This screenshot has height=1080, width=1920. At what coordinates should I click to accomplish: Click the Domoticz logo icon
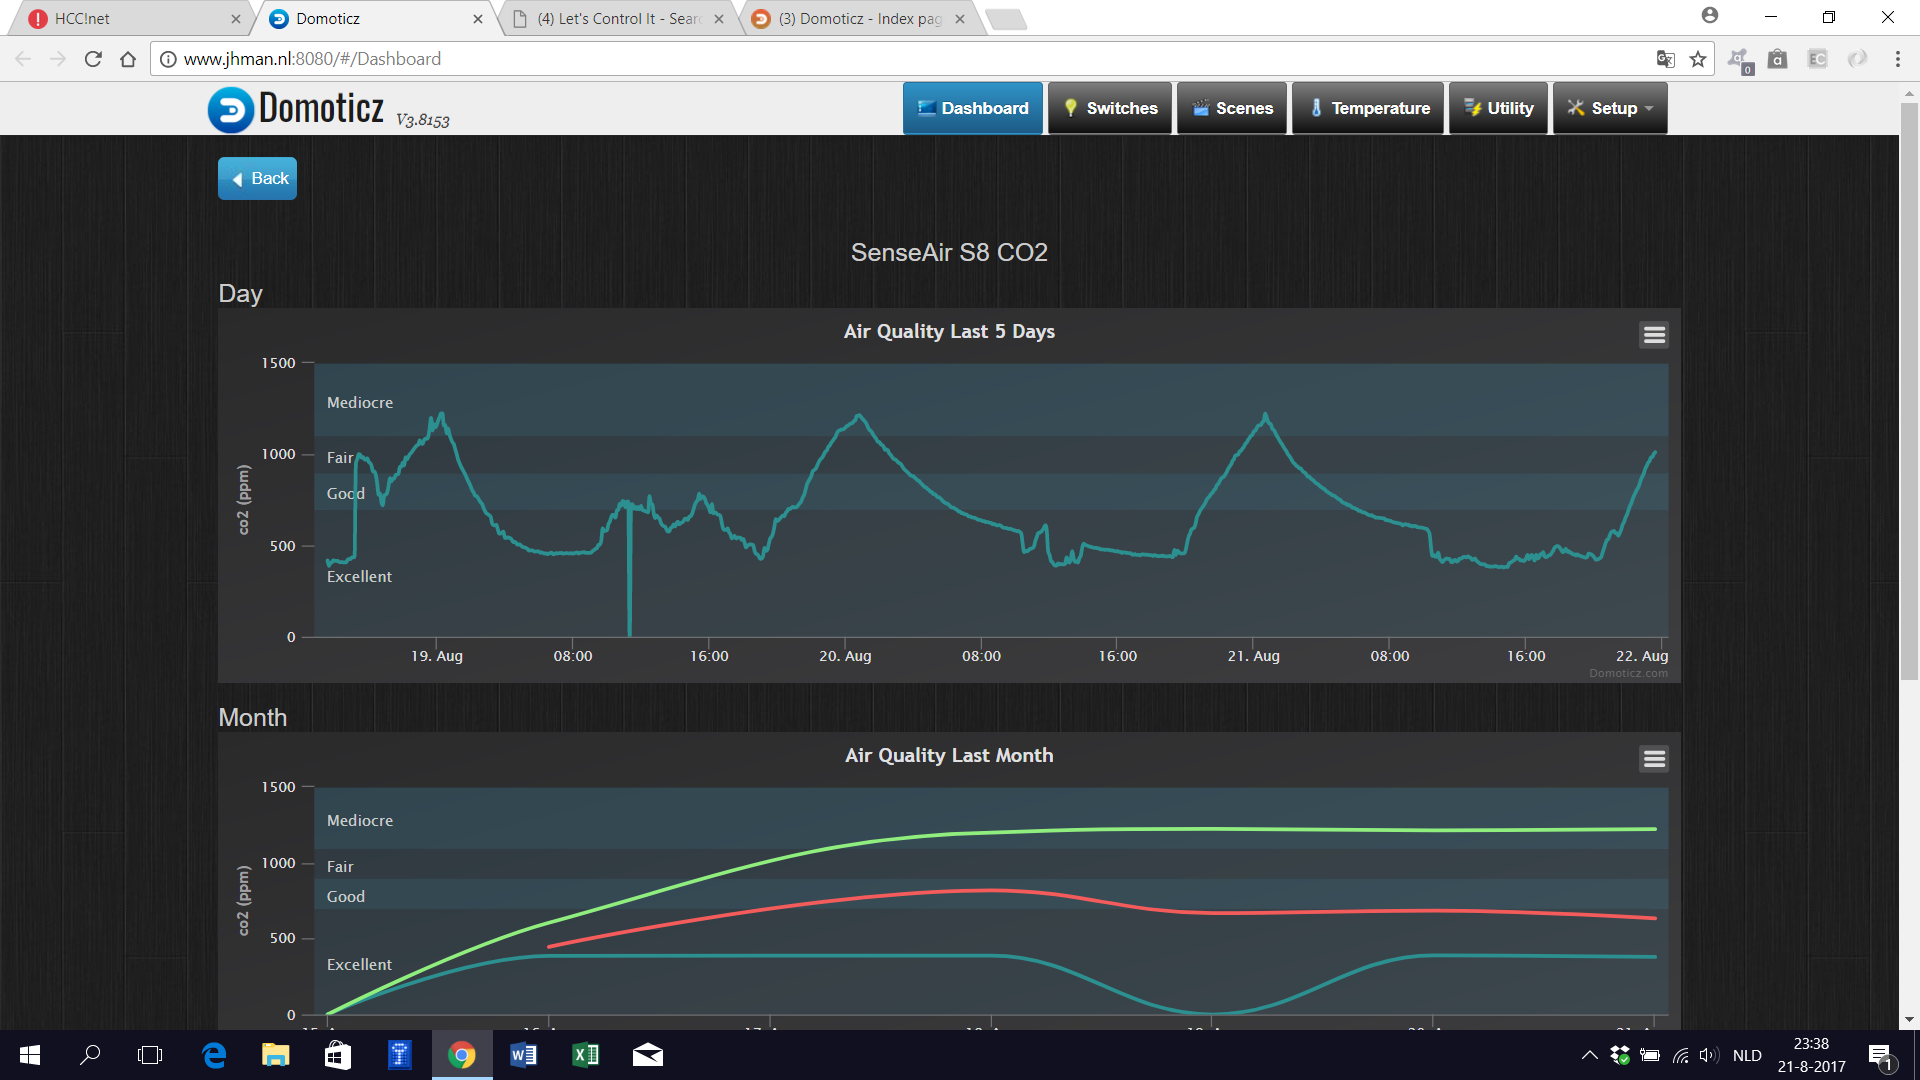(230, 109)
